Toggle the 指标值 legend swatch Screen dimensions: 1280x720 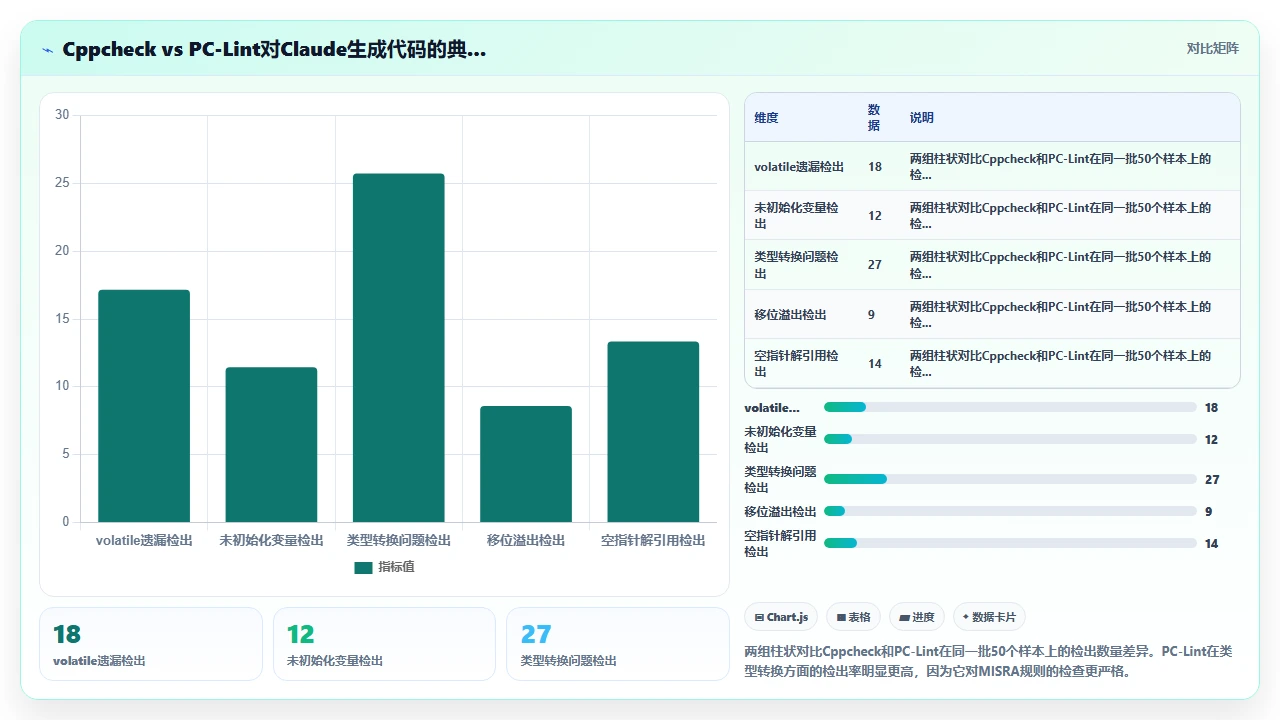pos(363,567)
